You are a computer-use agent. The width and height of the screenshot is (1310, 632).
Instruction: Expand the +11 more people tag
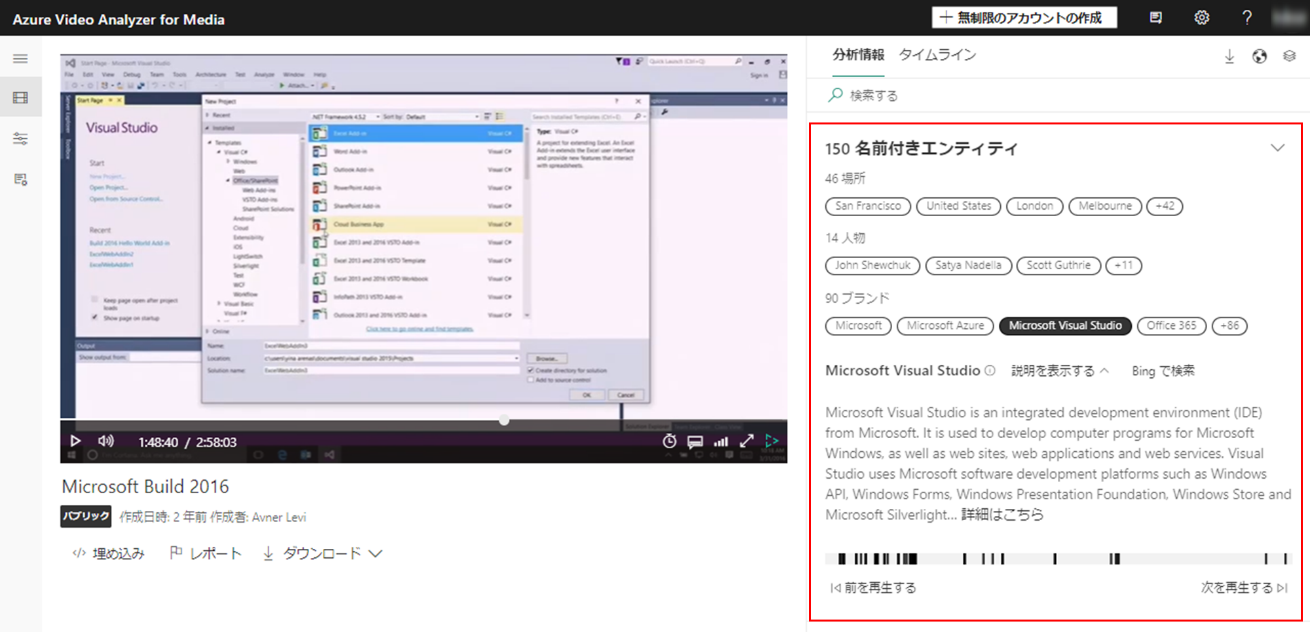pos(1125,266)
